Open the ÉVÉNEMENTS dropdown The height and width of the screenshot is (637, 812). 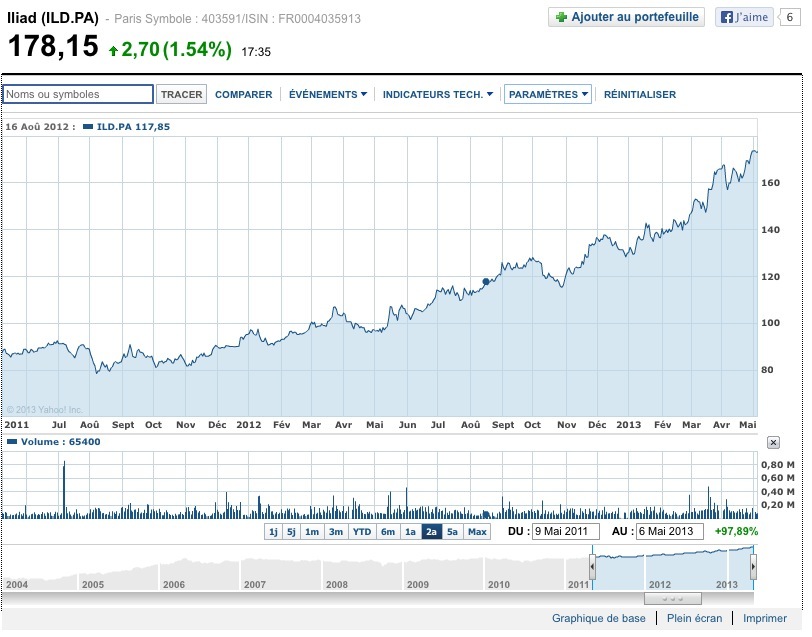pos(328,94)
